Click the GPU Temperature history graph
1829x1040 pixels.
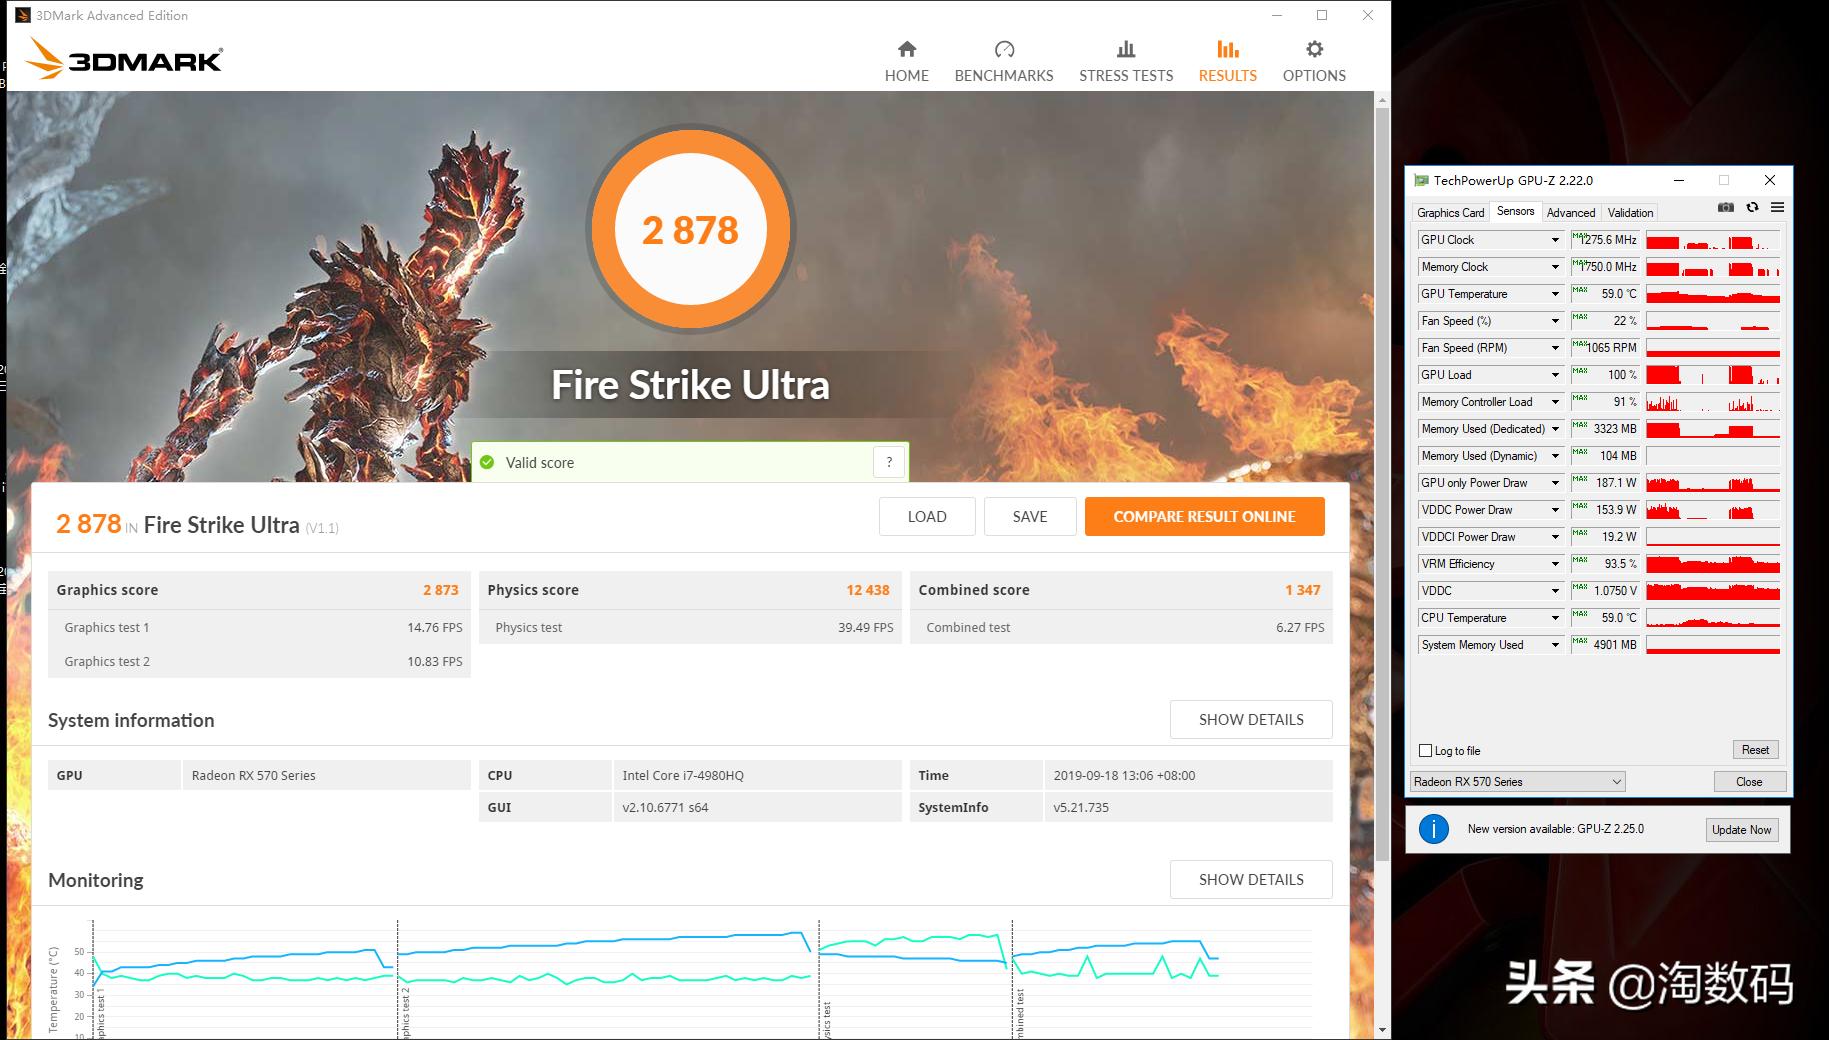[1713, 294]
